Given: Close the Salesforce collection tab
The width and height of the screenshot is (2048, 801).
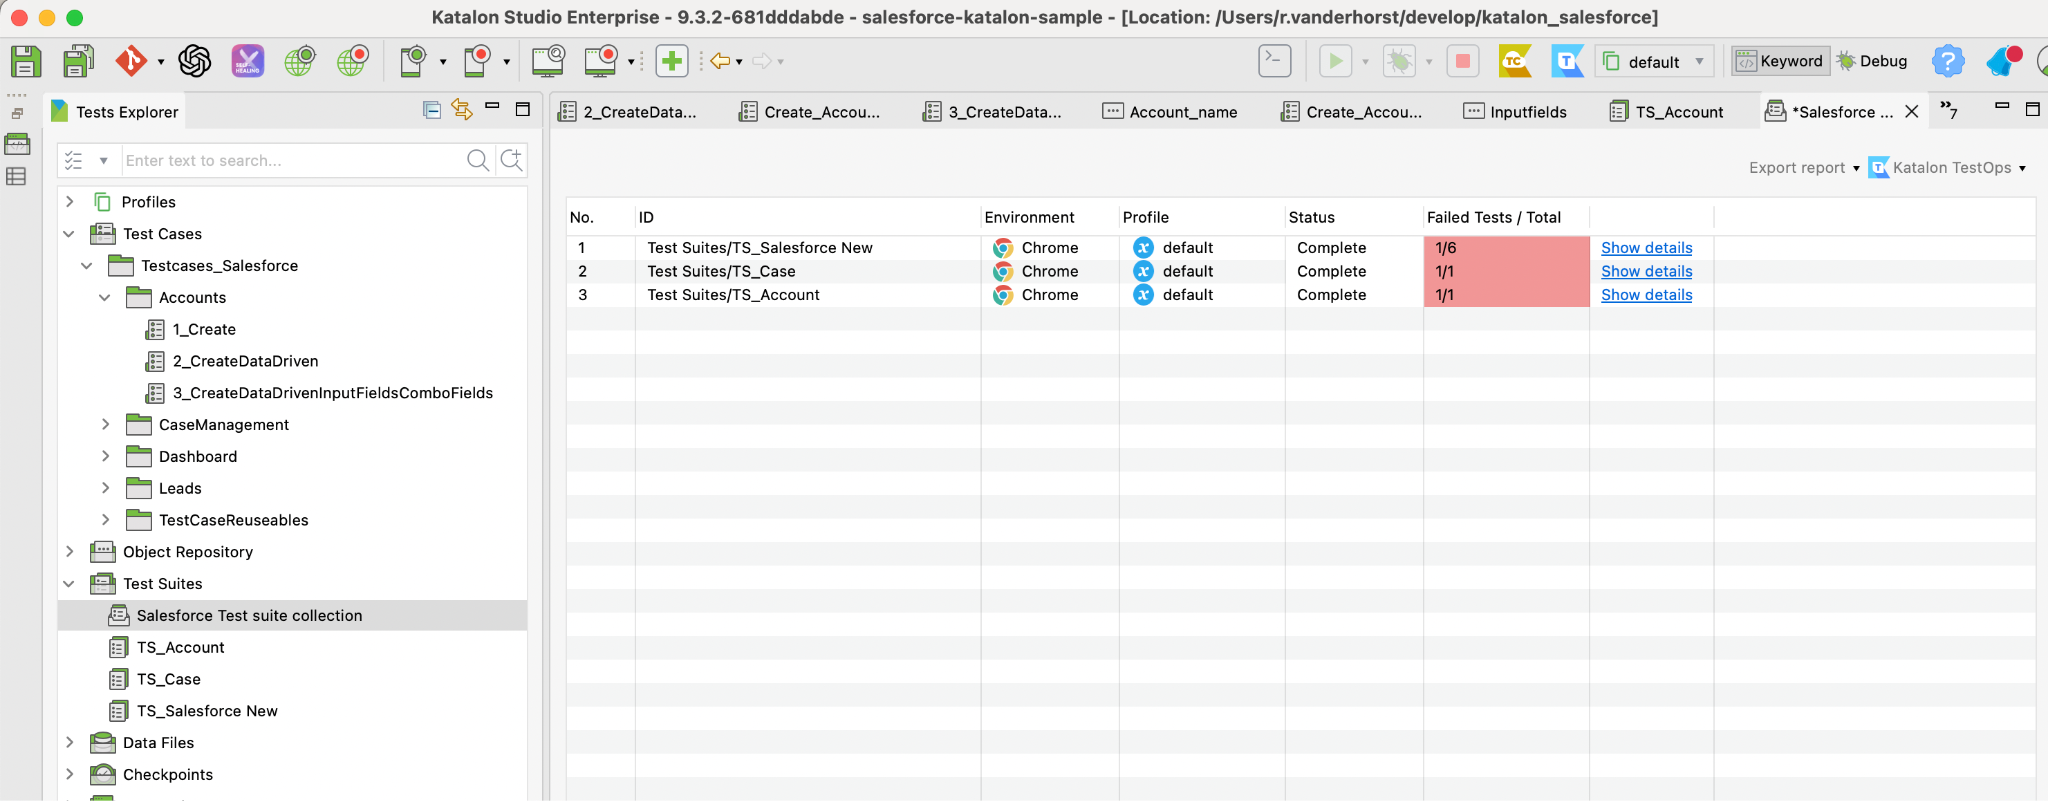Looking at the screenshot, I should click(x=1911, y=112).
